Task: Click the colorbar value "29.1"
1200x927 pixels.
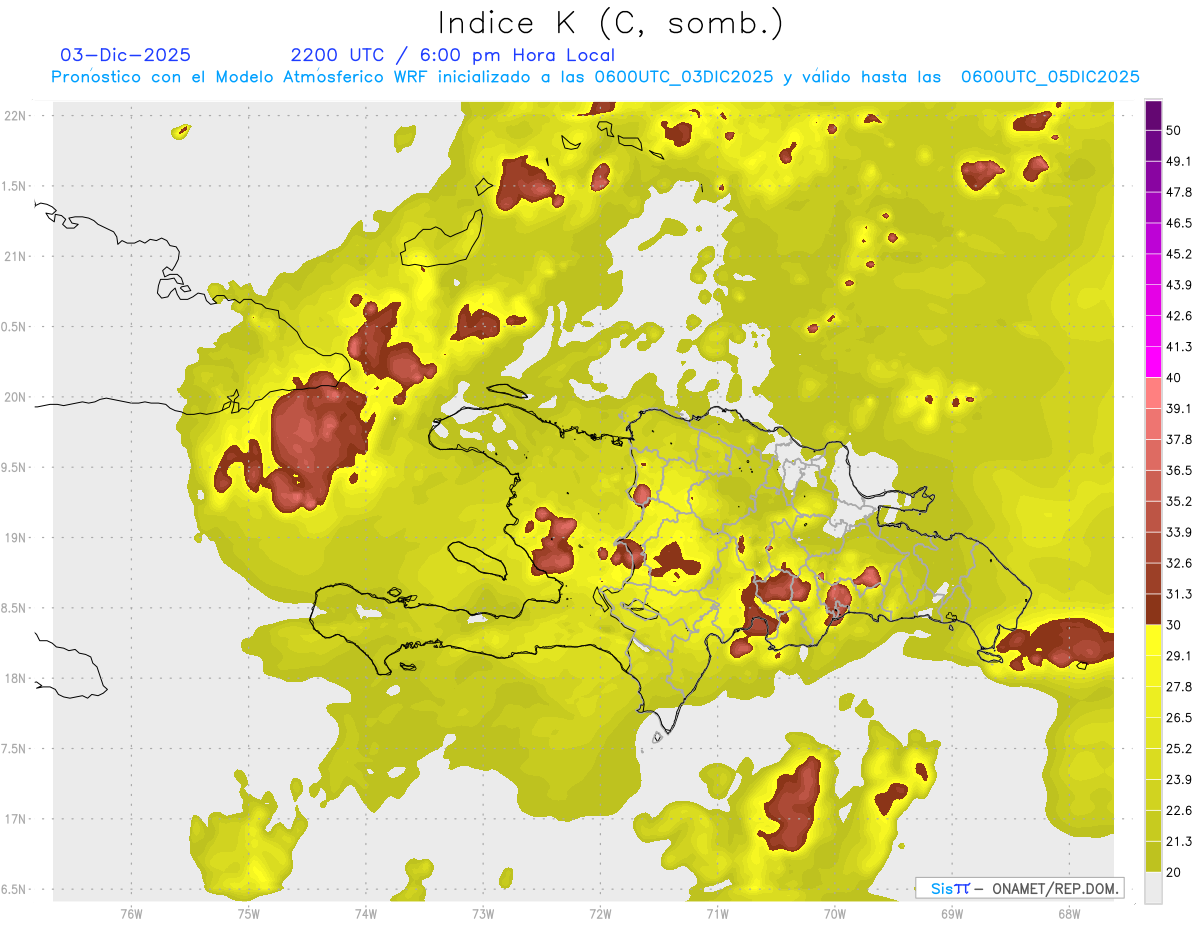Action: click(x=1179, y=656)
